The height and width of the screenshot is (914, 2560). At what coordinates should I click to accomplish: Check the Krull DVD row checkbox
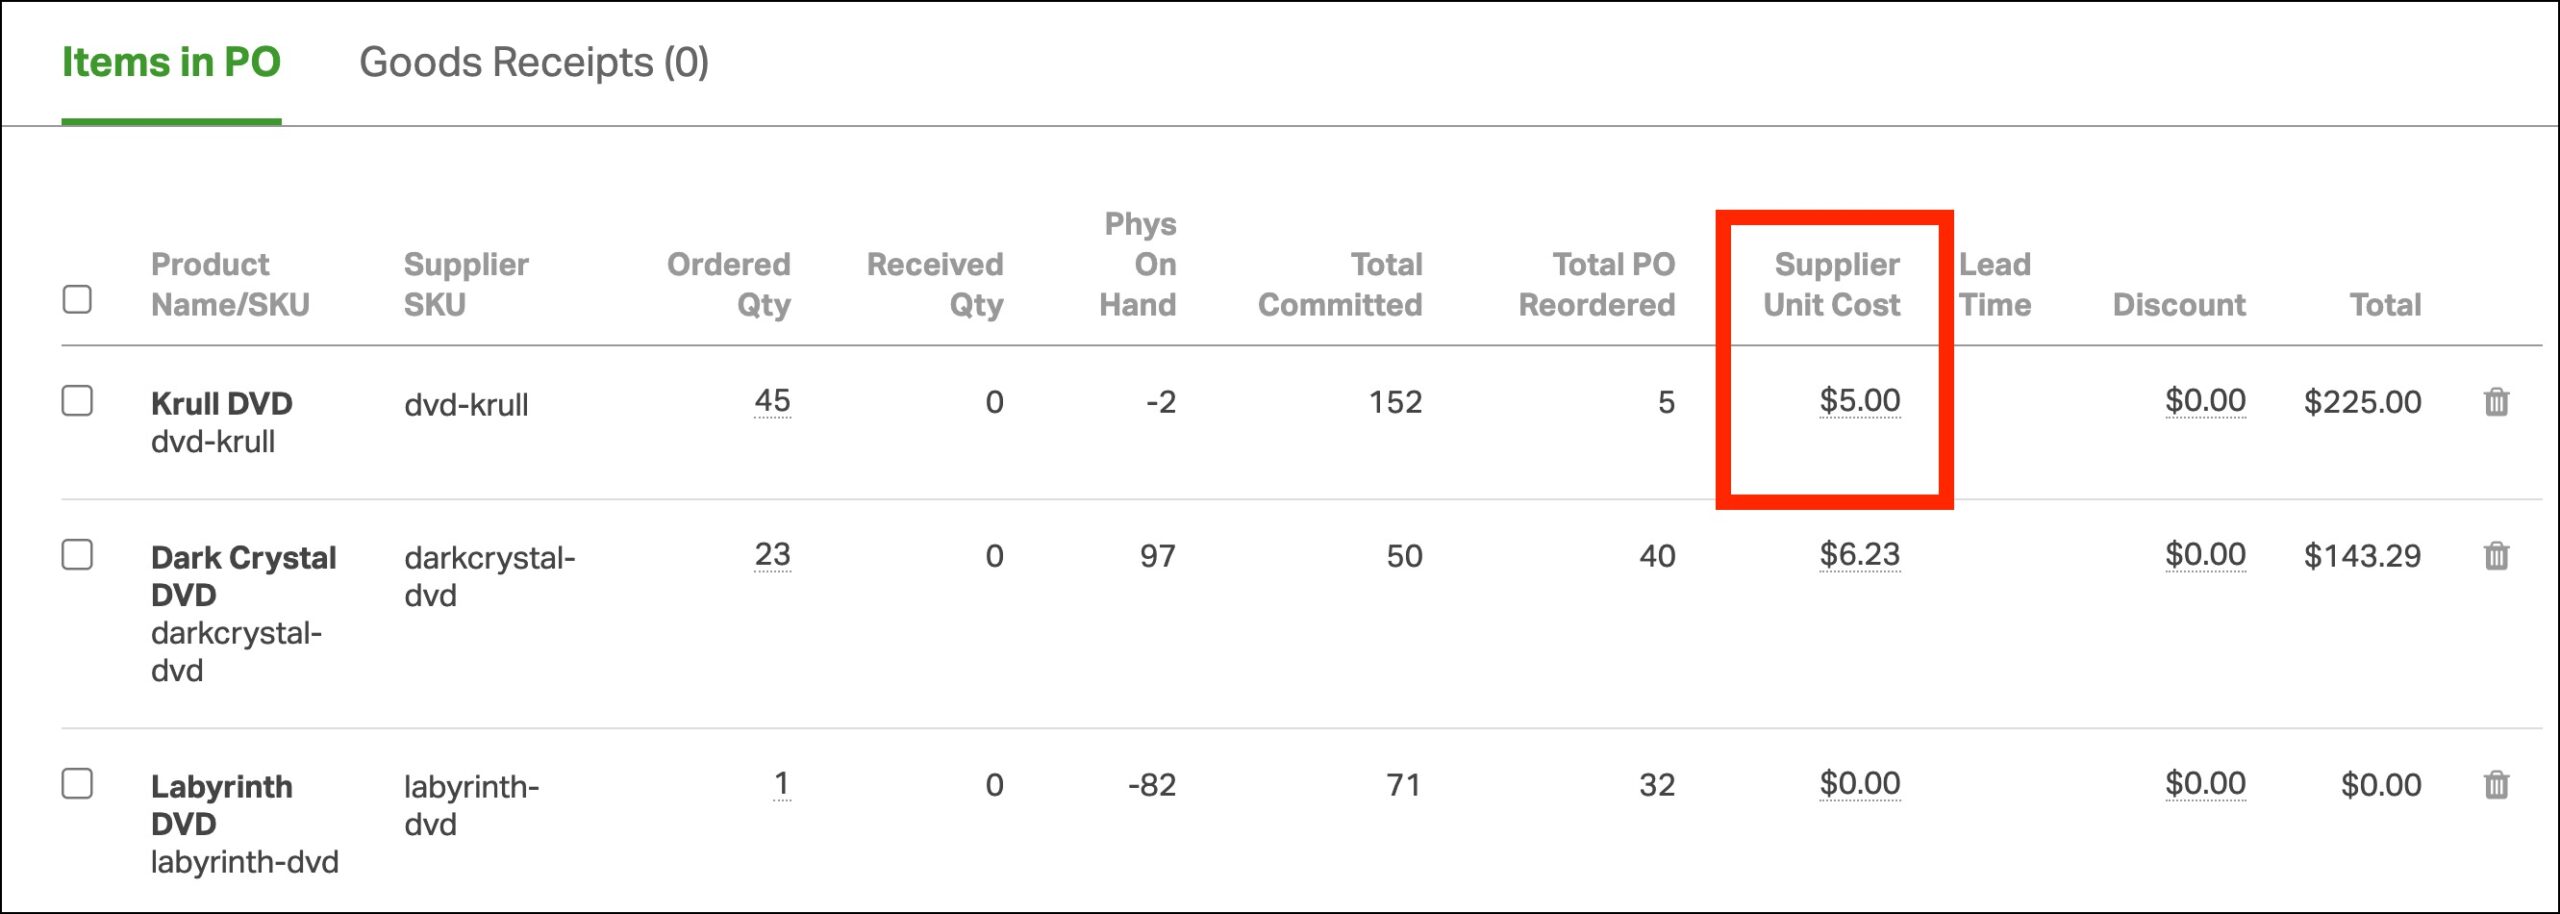click(77, 400)
